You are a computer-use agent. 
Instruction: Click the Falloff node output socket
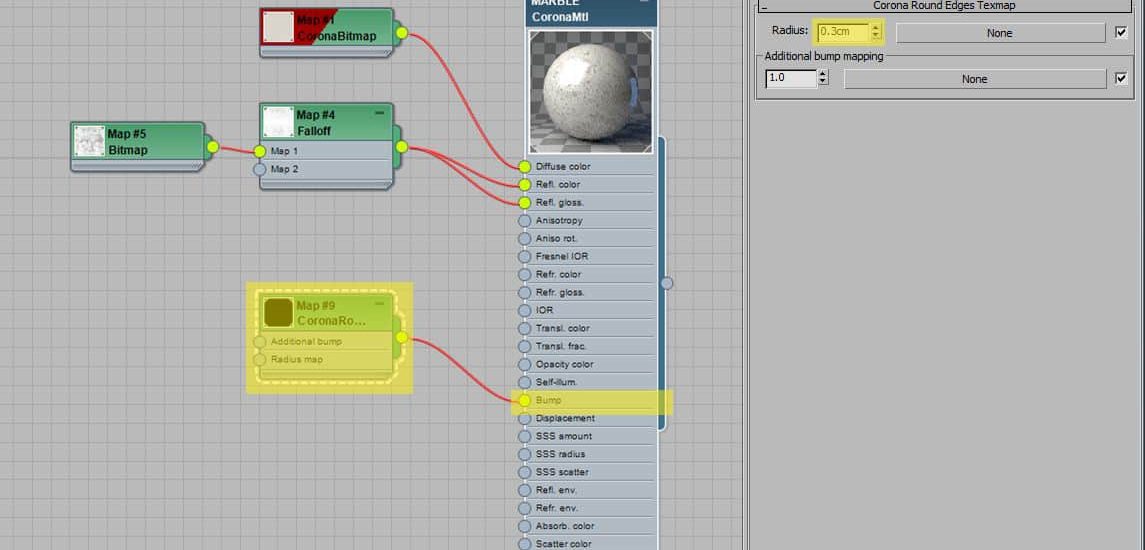401,147
